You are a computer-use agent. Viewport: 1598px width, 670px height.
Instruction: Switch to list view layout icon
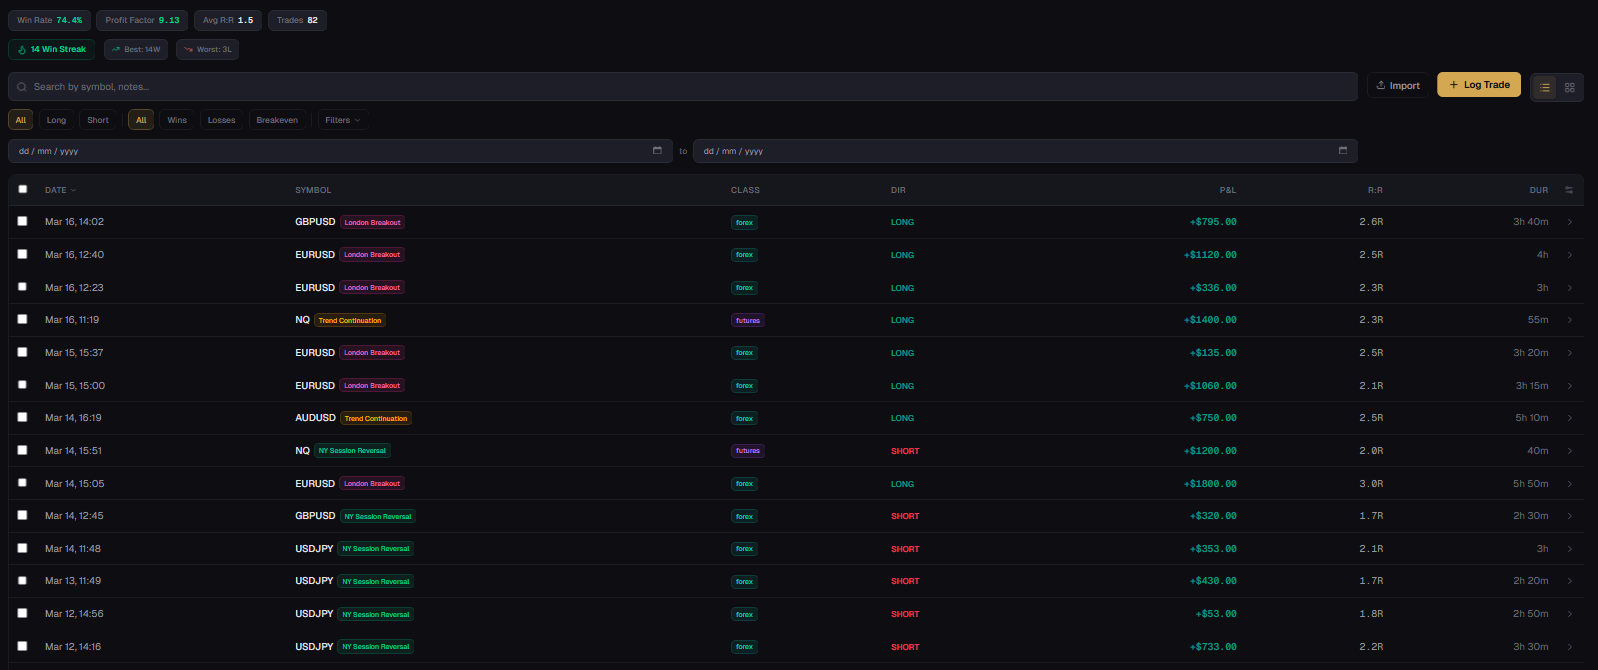click(1545, 87)
